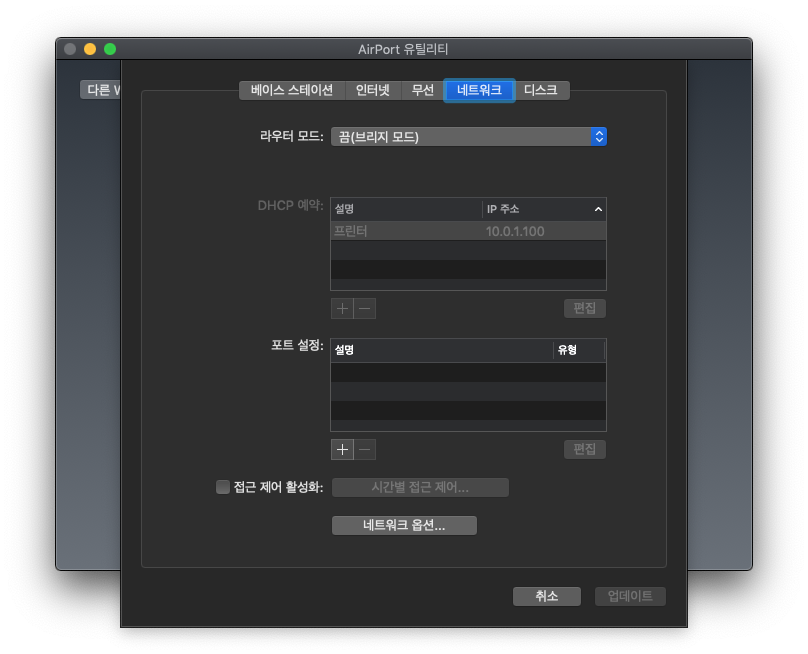Click 편집 button under 포트 설정 table
Screen dimensions: 808x654
point(585,449)
